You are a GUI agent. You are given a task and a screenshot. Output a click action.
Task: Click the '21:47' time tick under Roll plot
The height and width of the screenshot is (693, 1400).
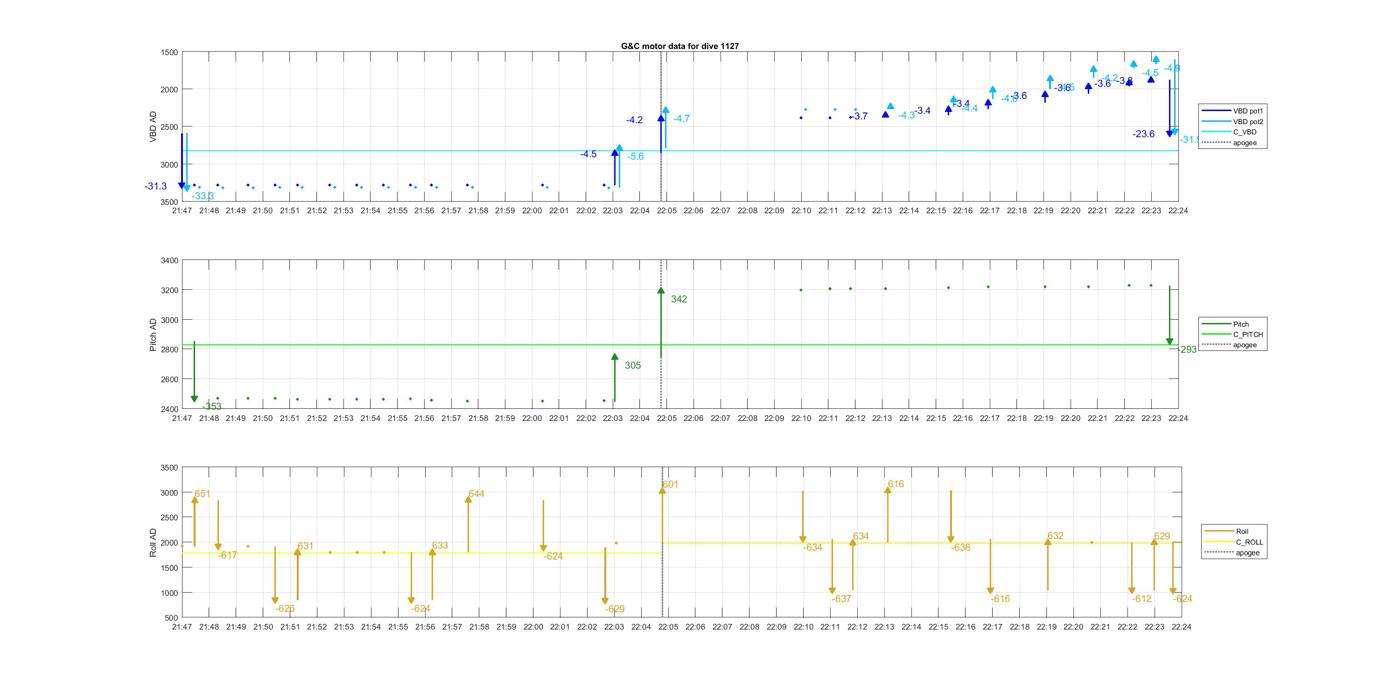click(x=182, y=627)
